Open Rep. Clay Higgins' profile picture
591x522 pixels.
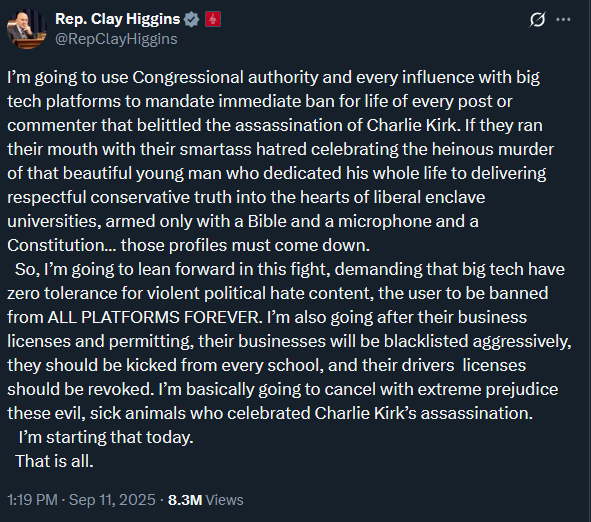point(26,29)
